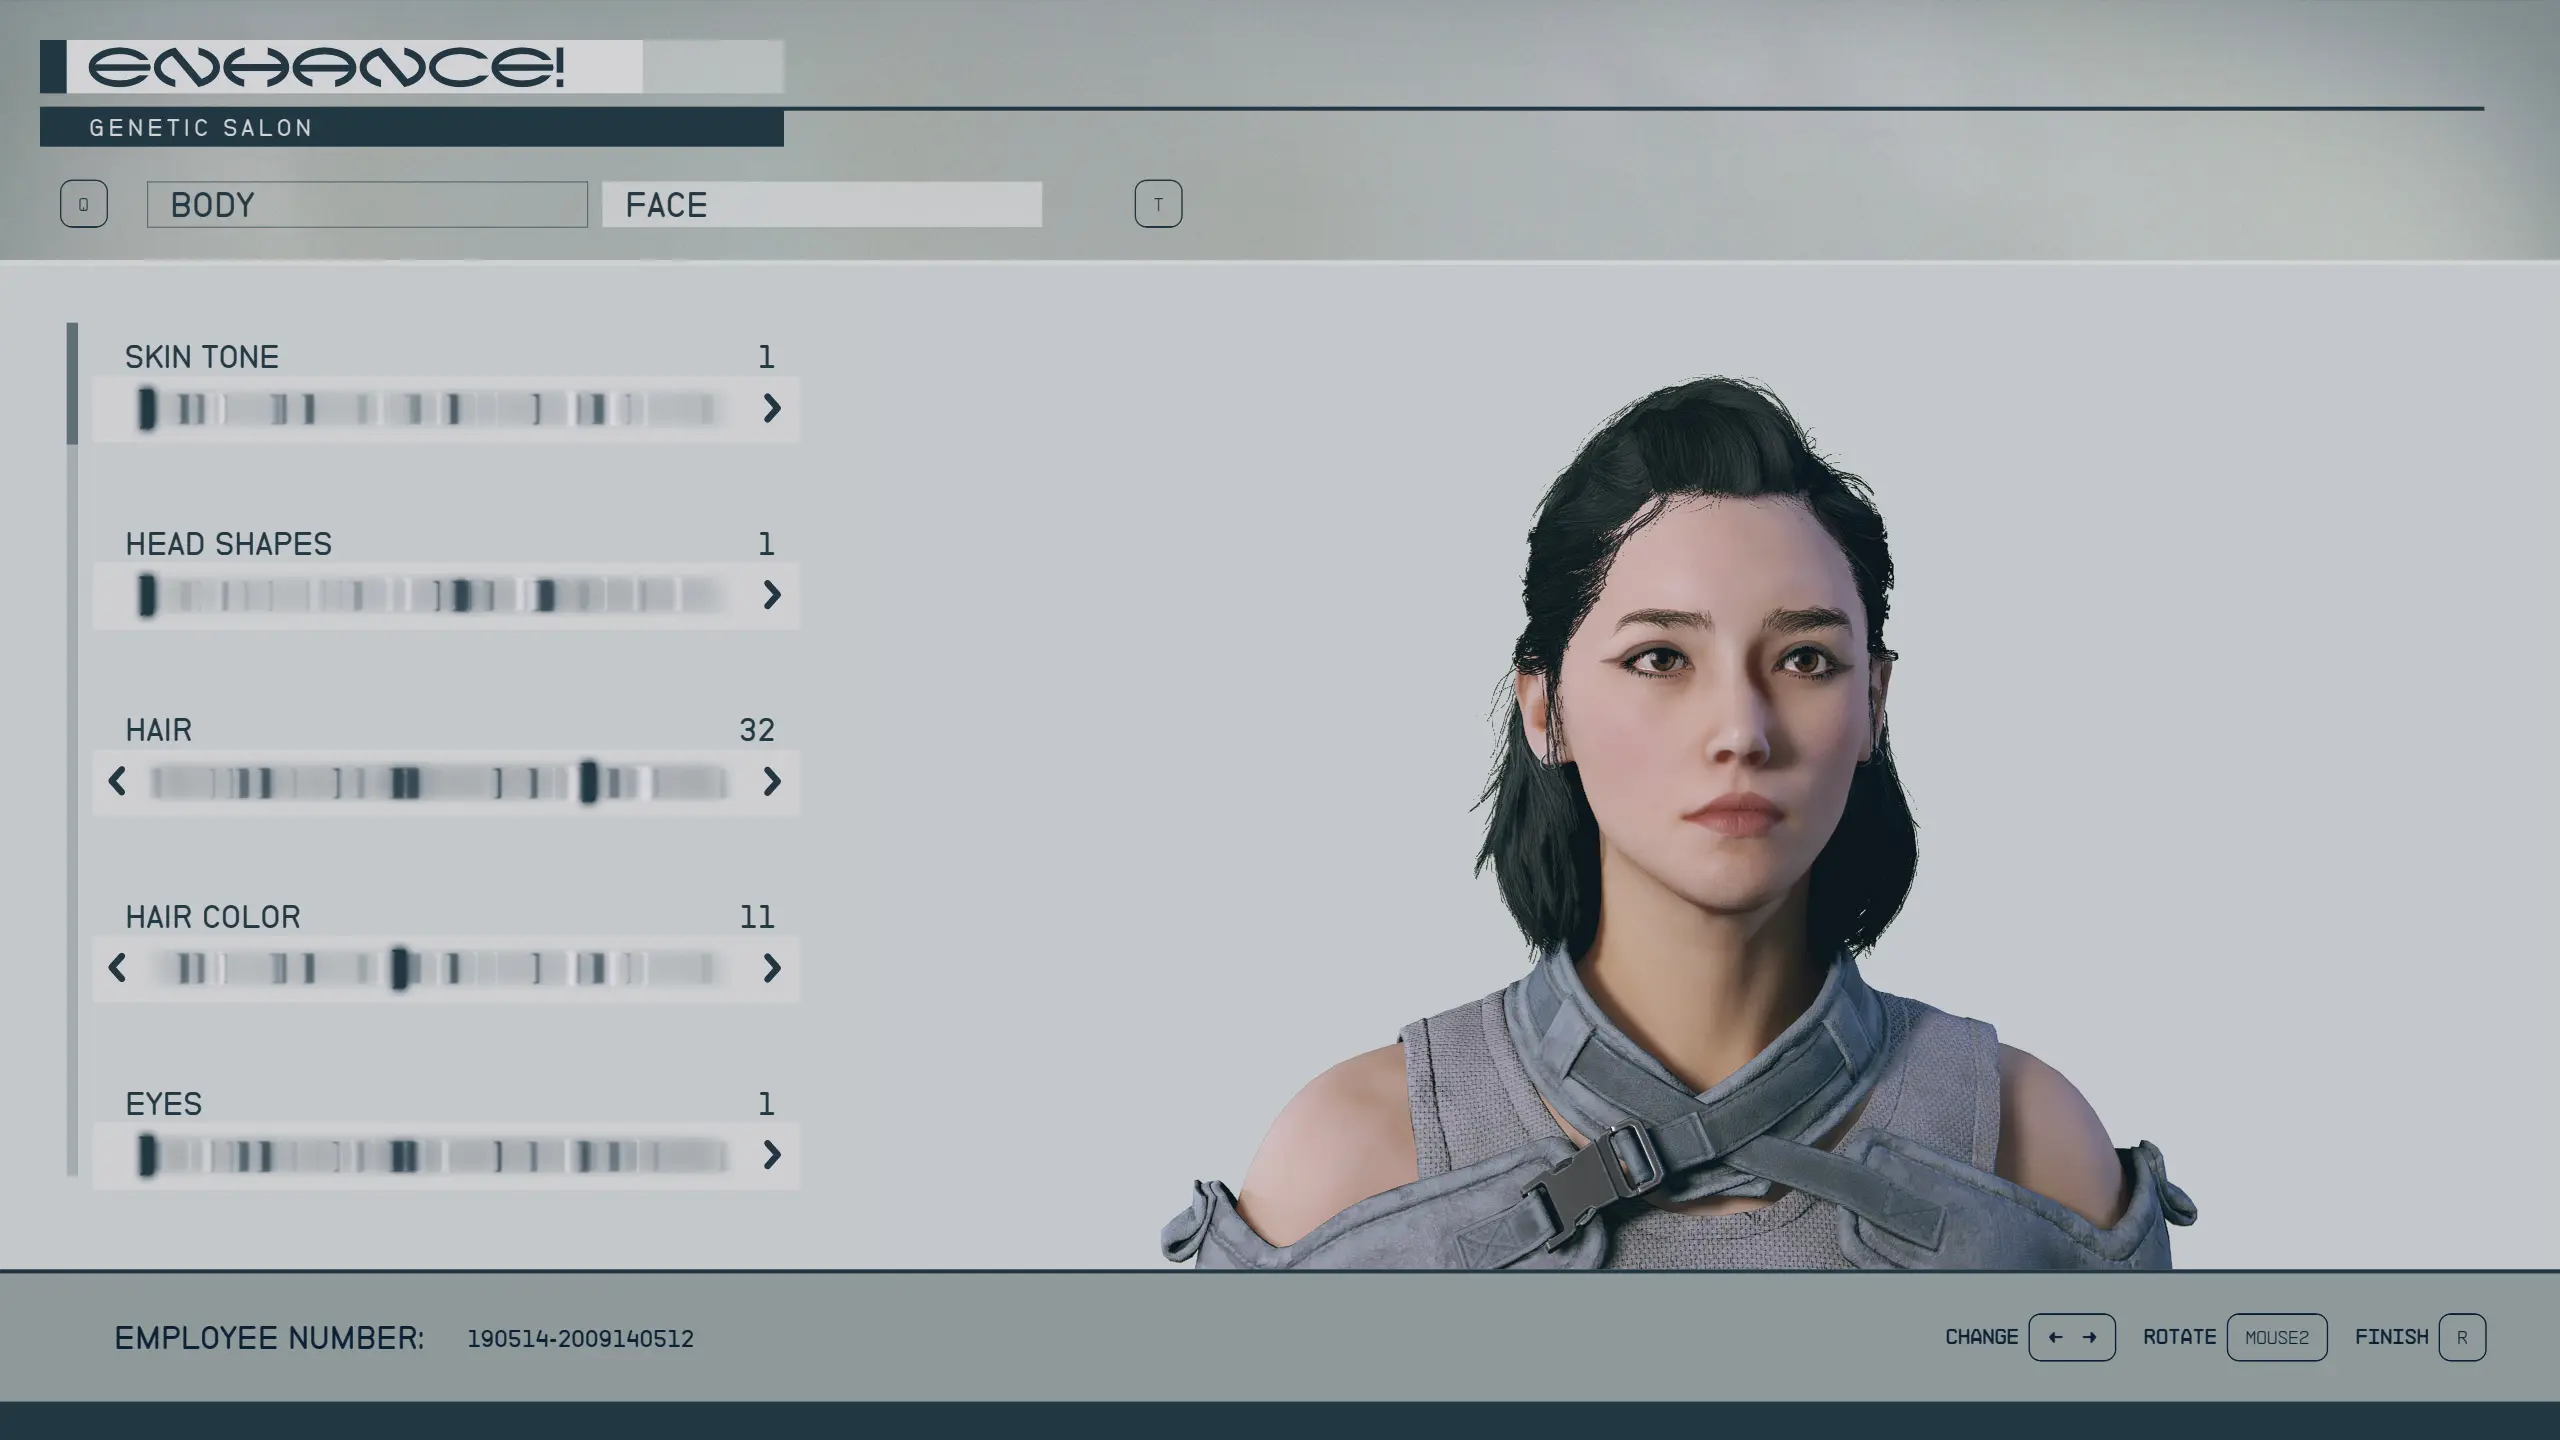Click the ENHANCE! logo title
This screenshot has height=1440, width=2560.
pos(326,67)
